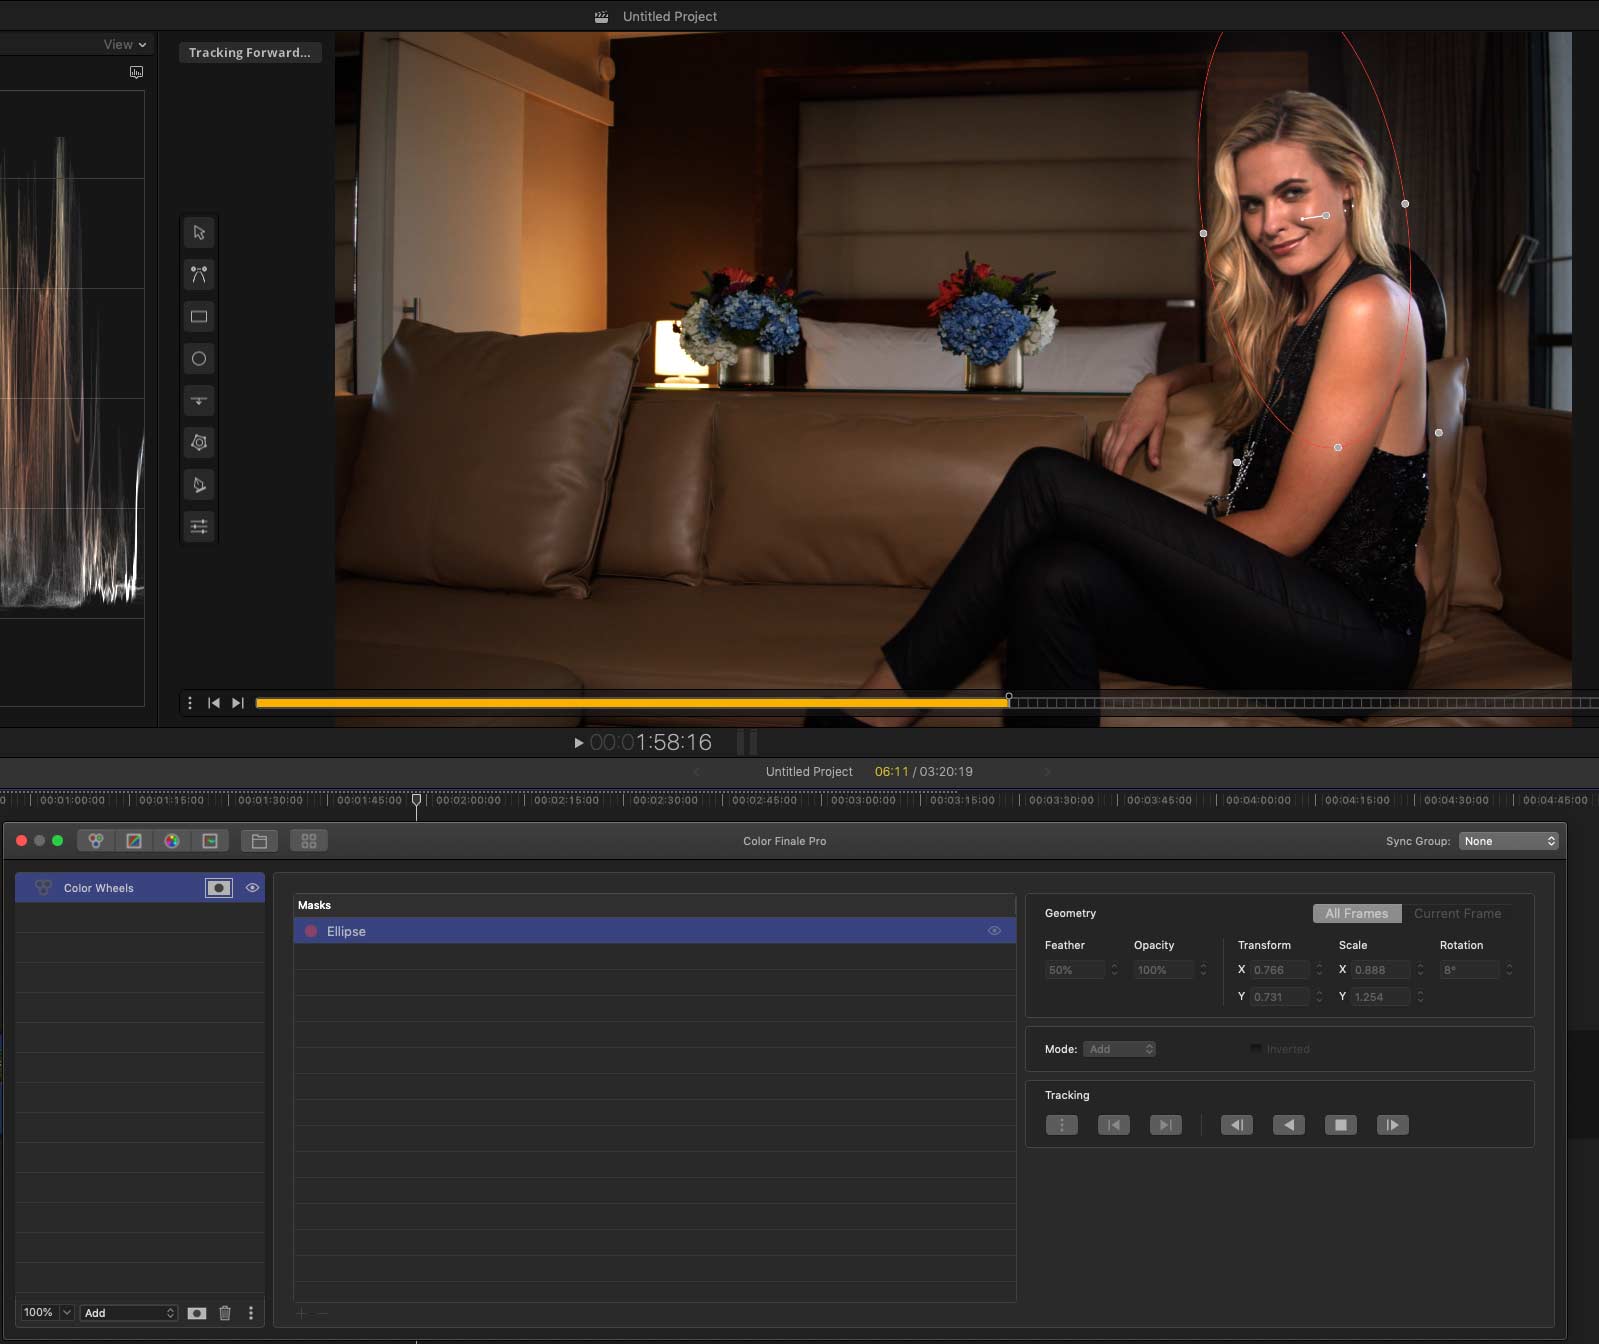This screenshot has width=1599, height=1344.
Task: Open the View dropdown above the scope
Action: click(125, 45)
